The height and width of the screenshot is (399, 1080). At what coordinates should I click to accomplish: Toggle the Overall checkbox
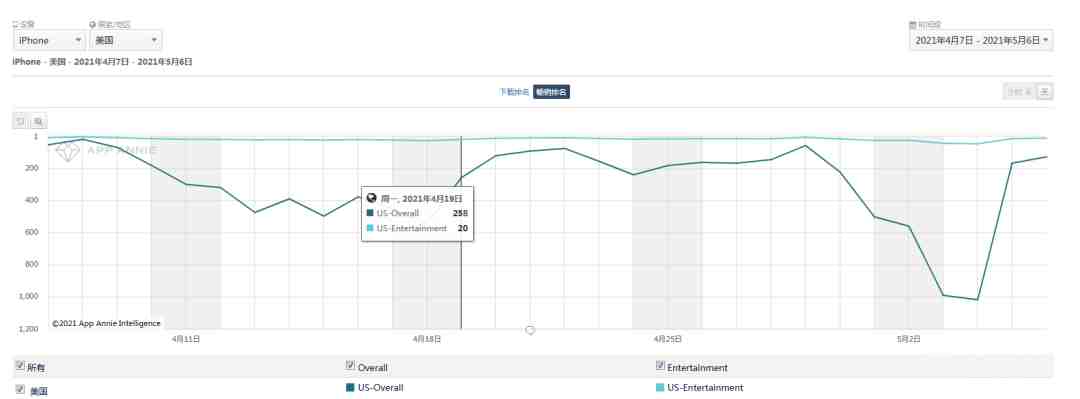click(x=351, y=366)
